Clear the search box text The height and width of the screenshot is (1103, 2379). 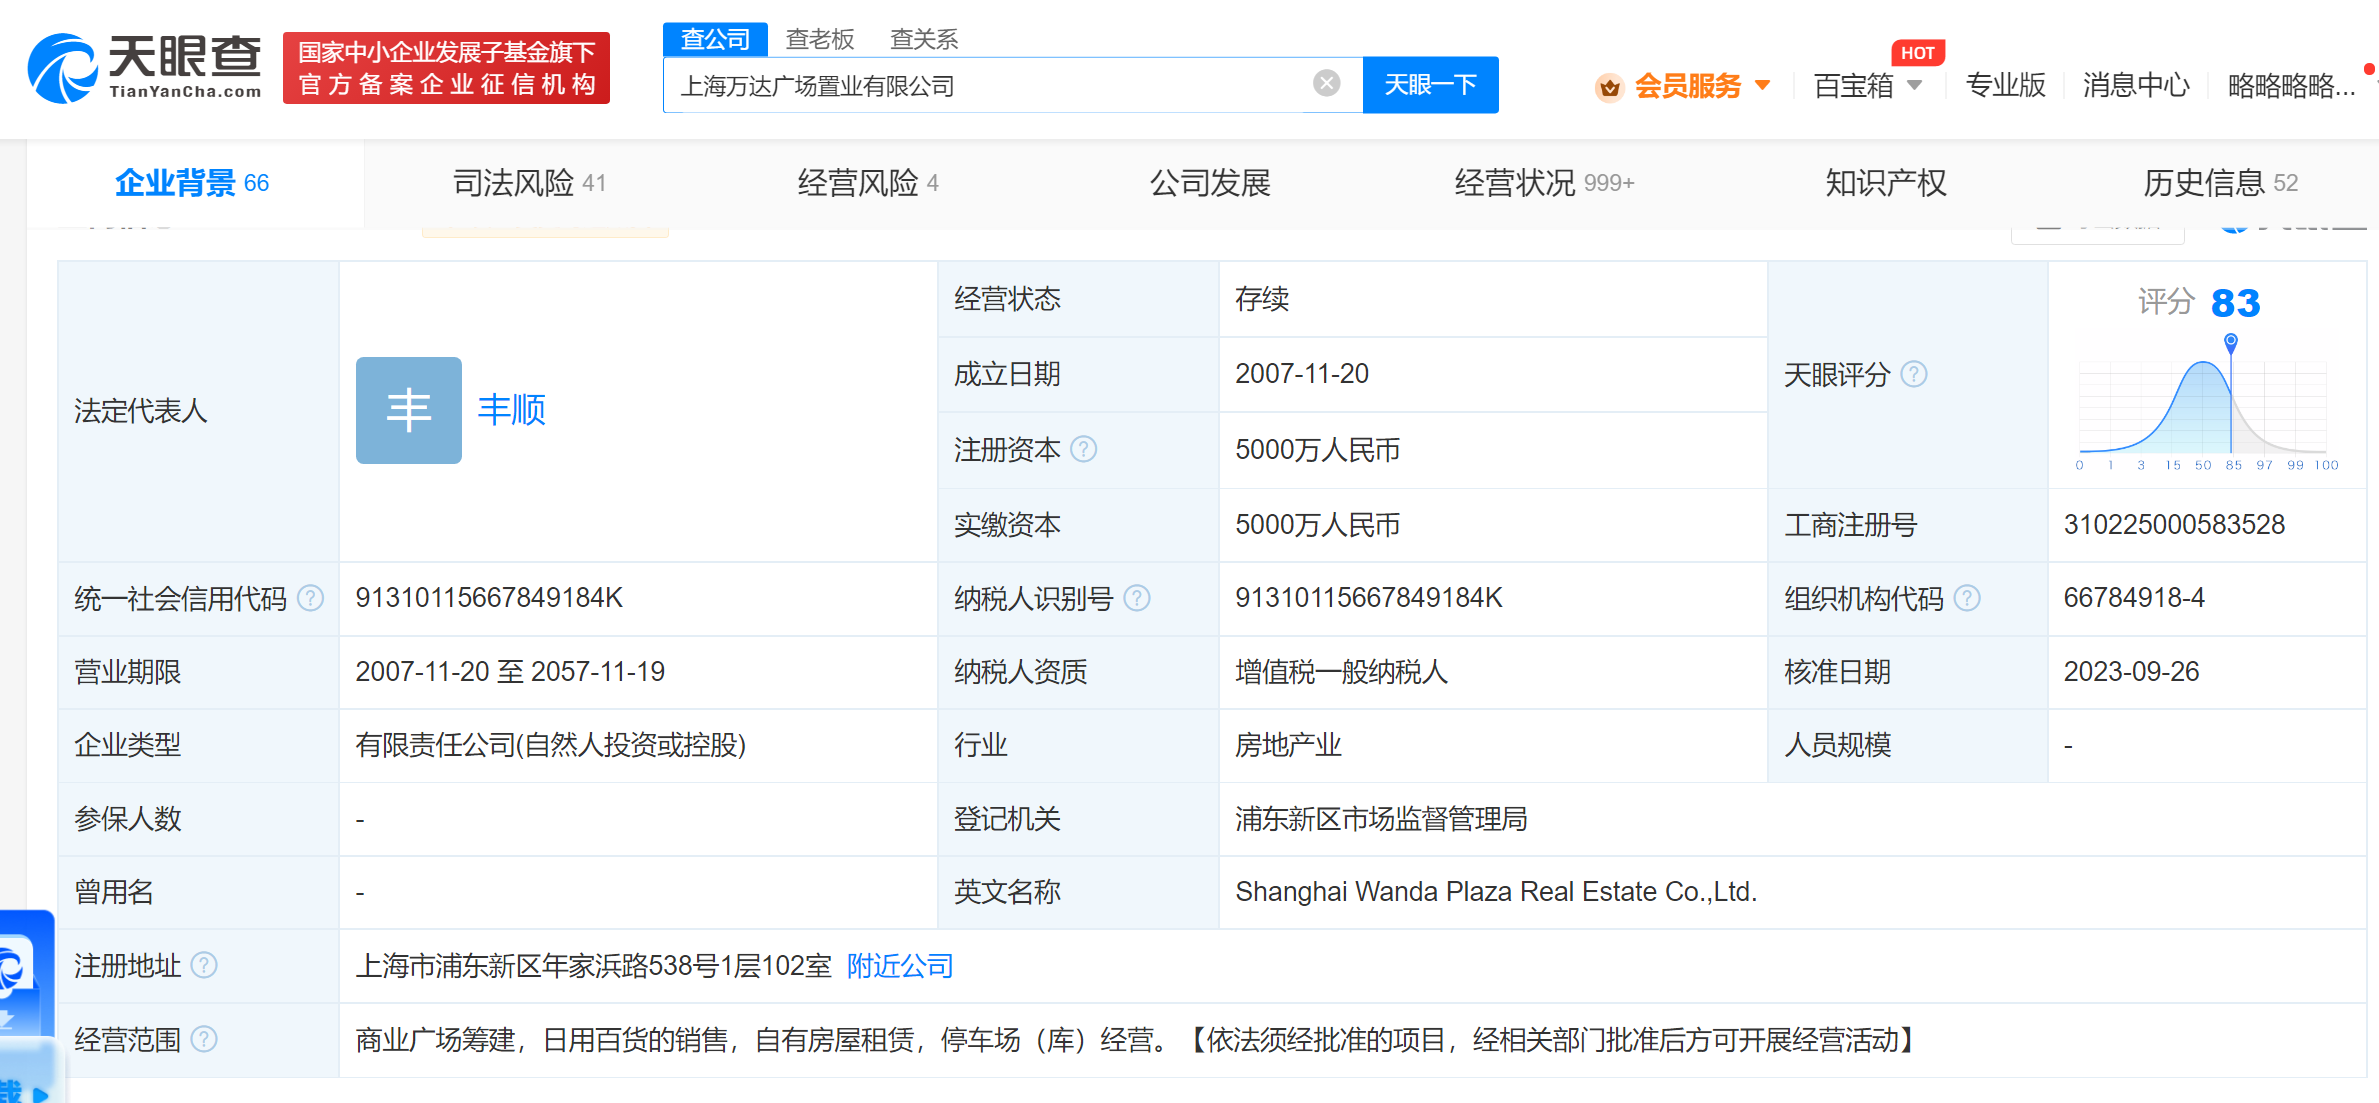coord(1326,83)
